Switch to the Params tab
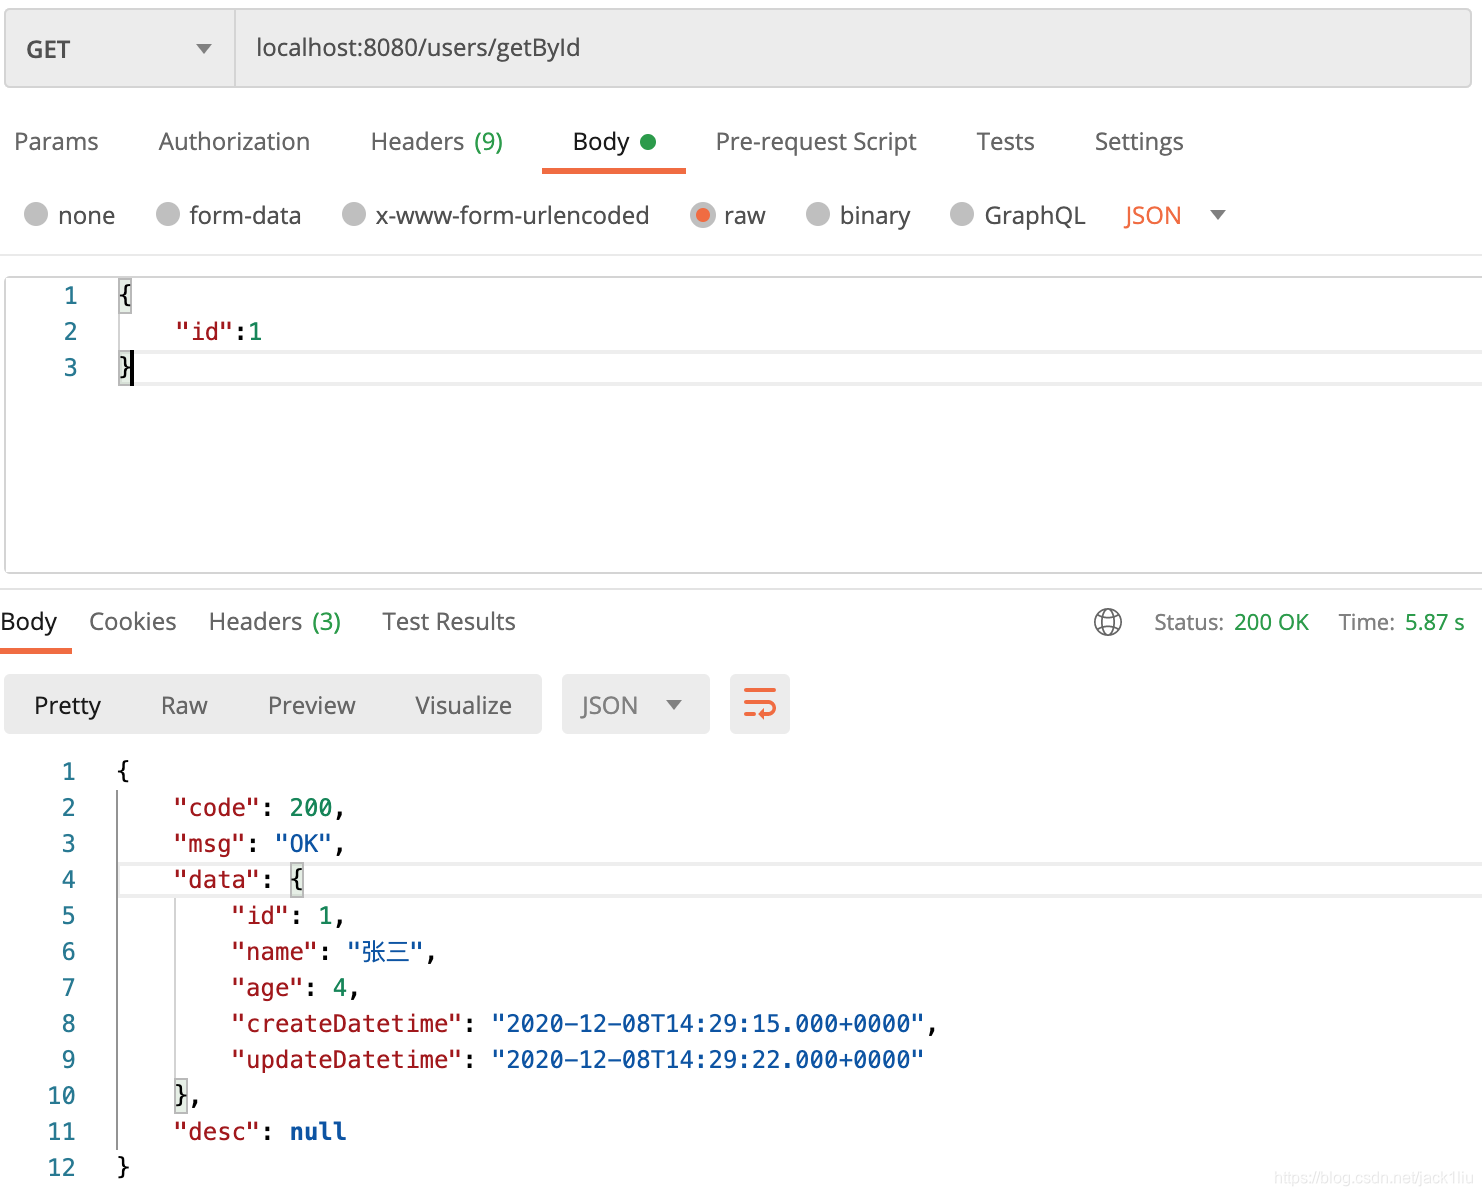Viewport: 1482px width, 1196px height. (x=56, y=142)
